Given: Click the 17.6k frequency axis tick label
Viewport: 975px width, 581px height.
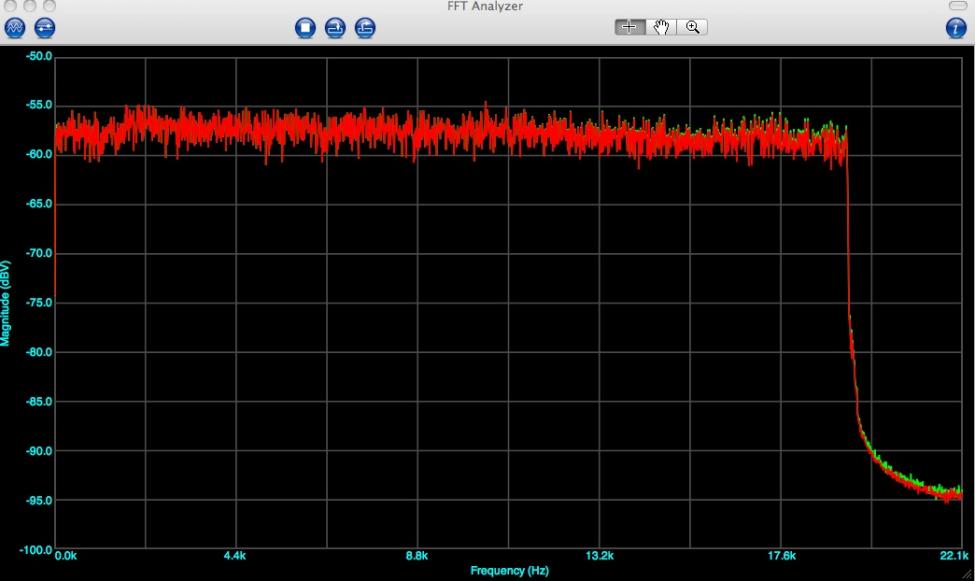Looking at the screenshot, I should click(x=781, y=556).
